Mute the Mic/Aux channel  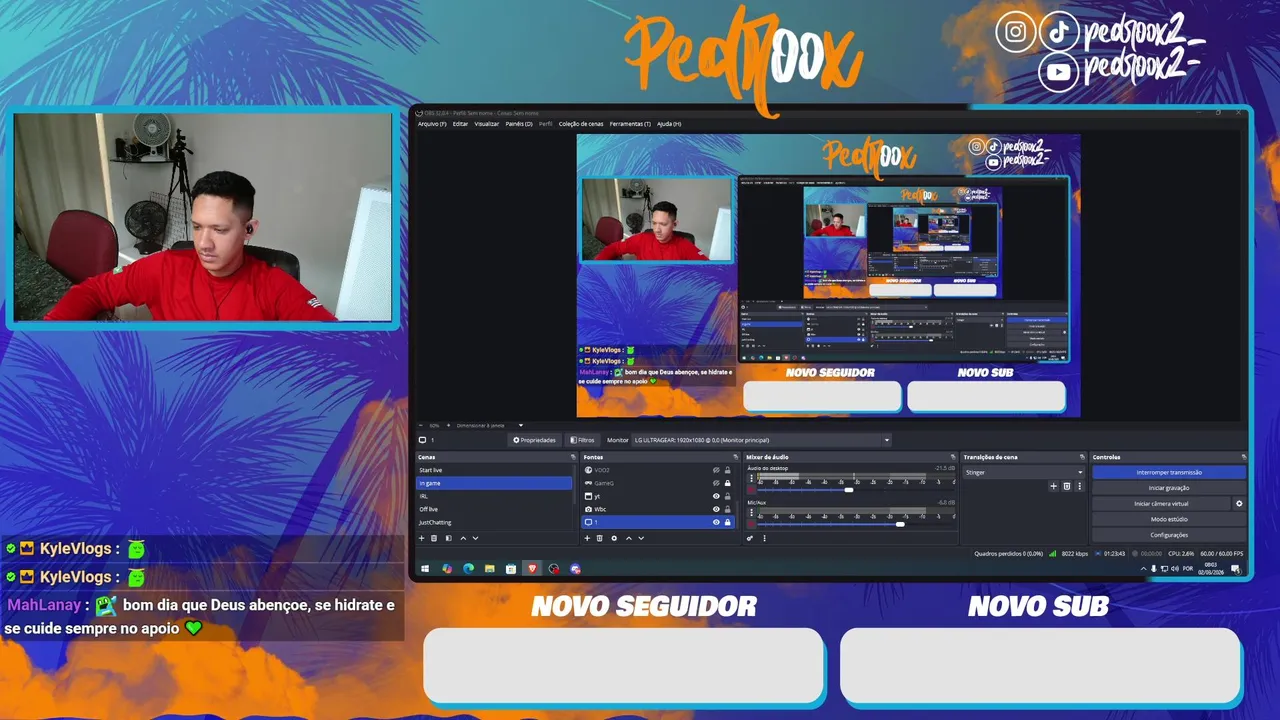751,524
